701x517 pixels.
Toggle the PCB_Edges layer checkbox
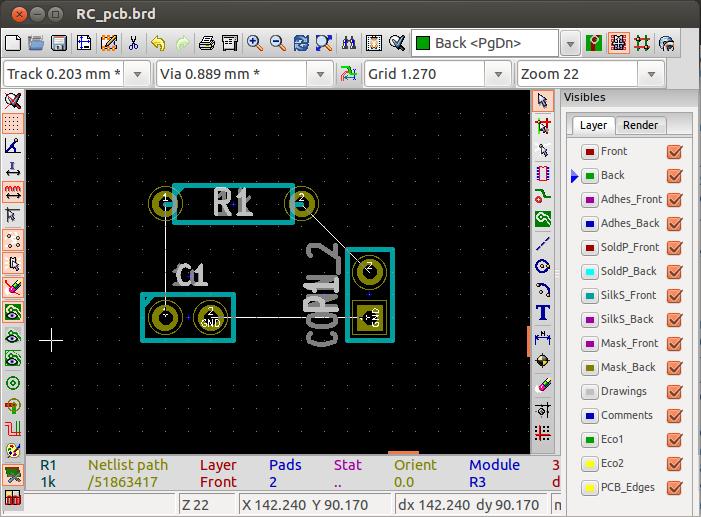pyautogui.click(x=674, y=488)
